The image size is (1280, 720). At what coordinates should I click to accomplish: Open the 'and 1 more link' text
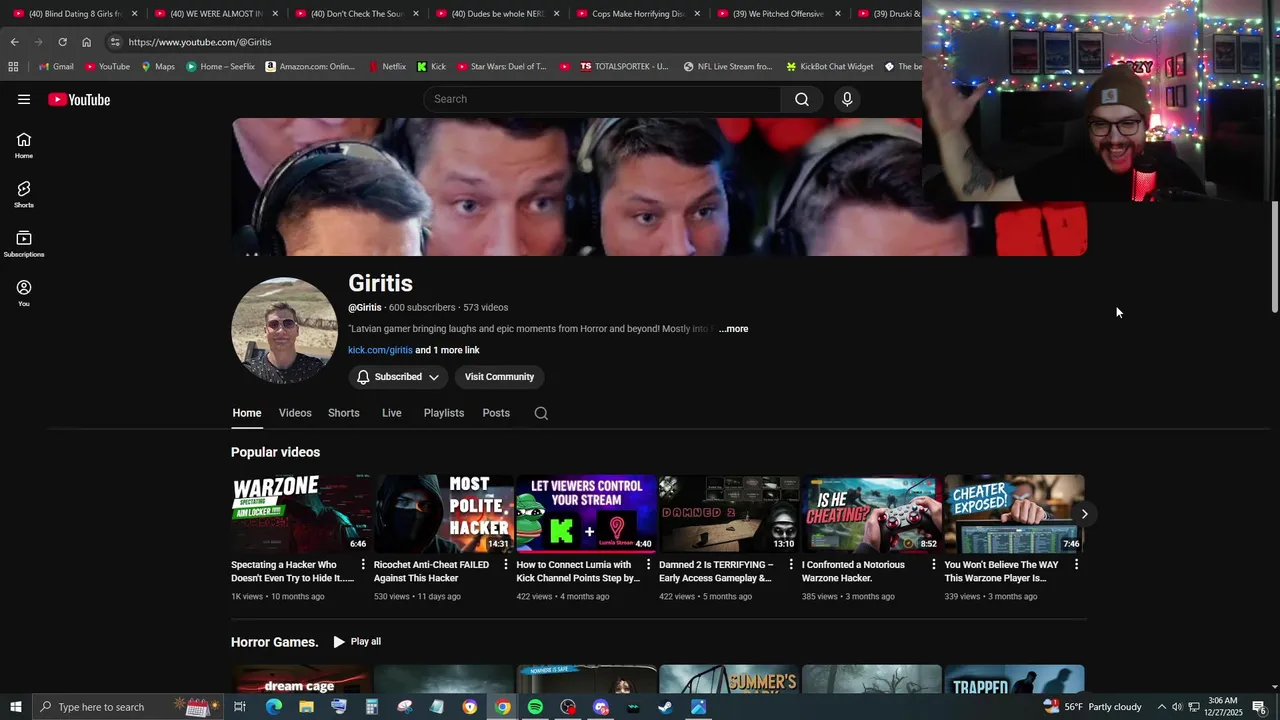tap(447, 350)
